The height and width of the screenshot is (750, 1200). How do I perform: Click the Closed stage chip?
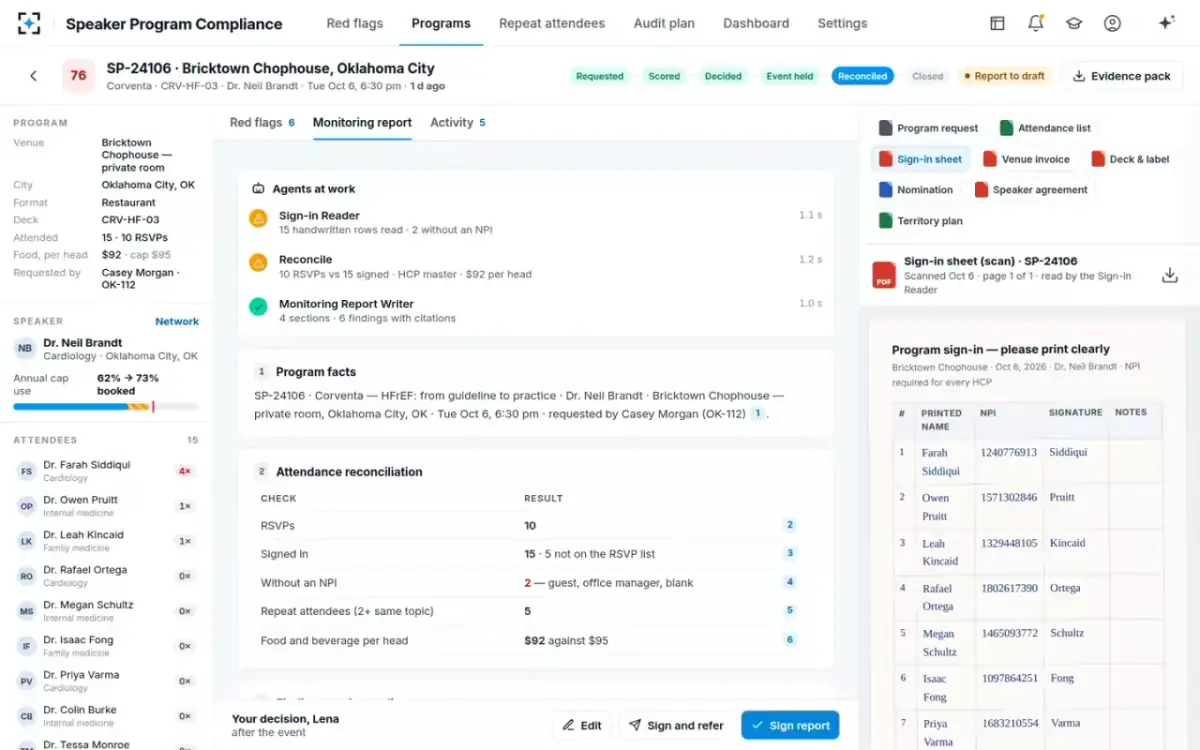click(x=927, y=76)
